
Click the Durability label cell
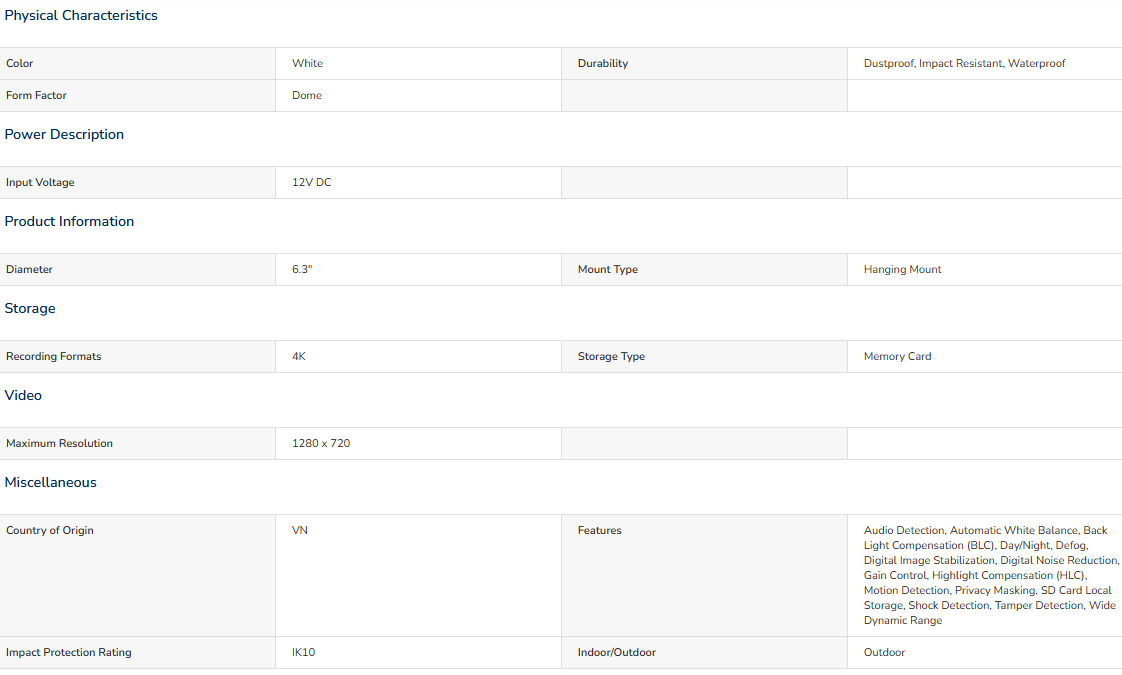point(603,63)
